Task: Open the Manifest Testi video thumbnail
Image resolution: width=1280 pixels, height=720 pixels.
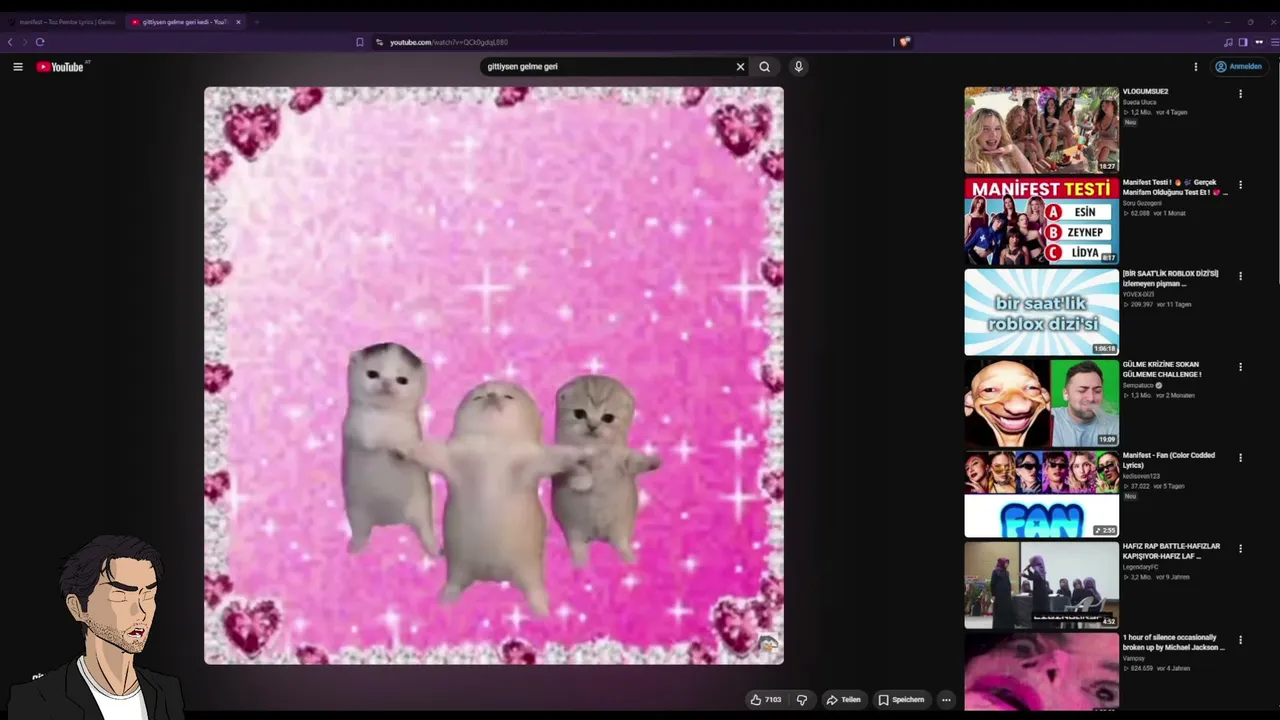Action: [x=1041, y=221]
